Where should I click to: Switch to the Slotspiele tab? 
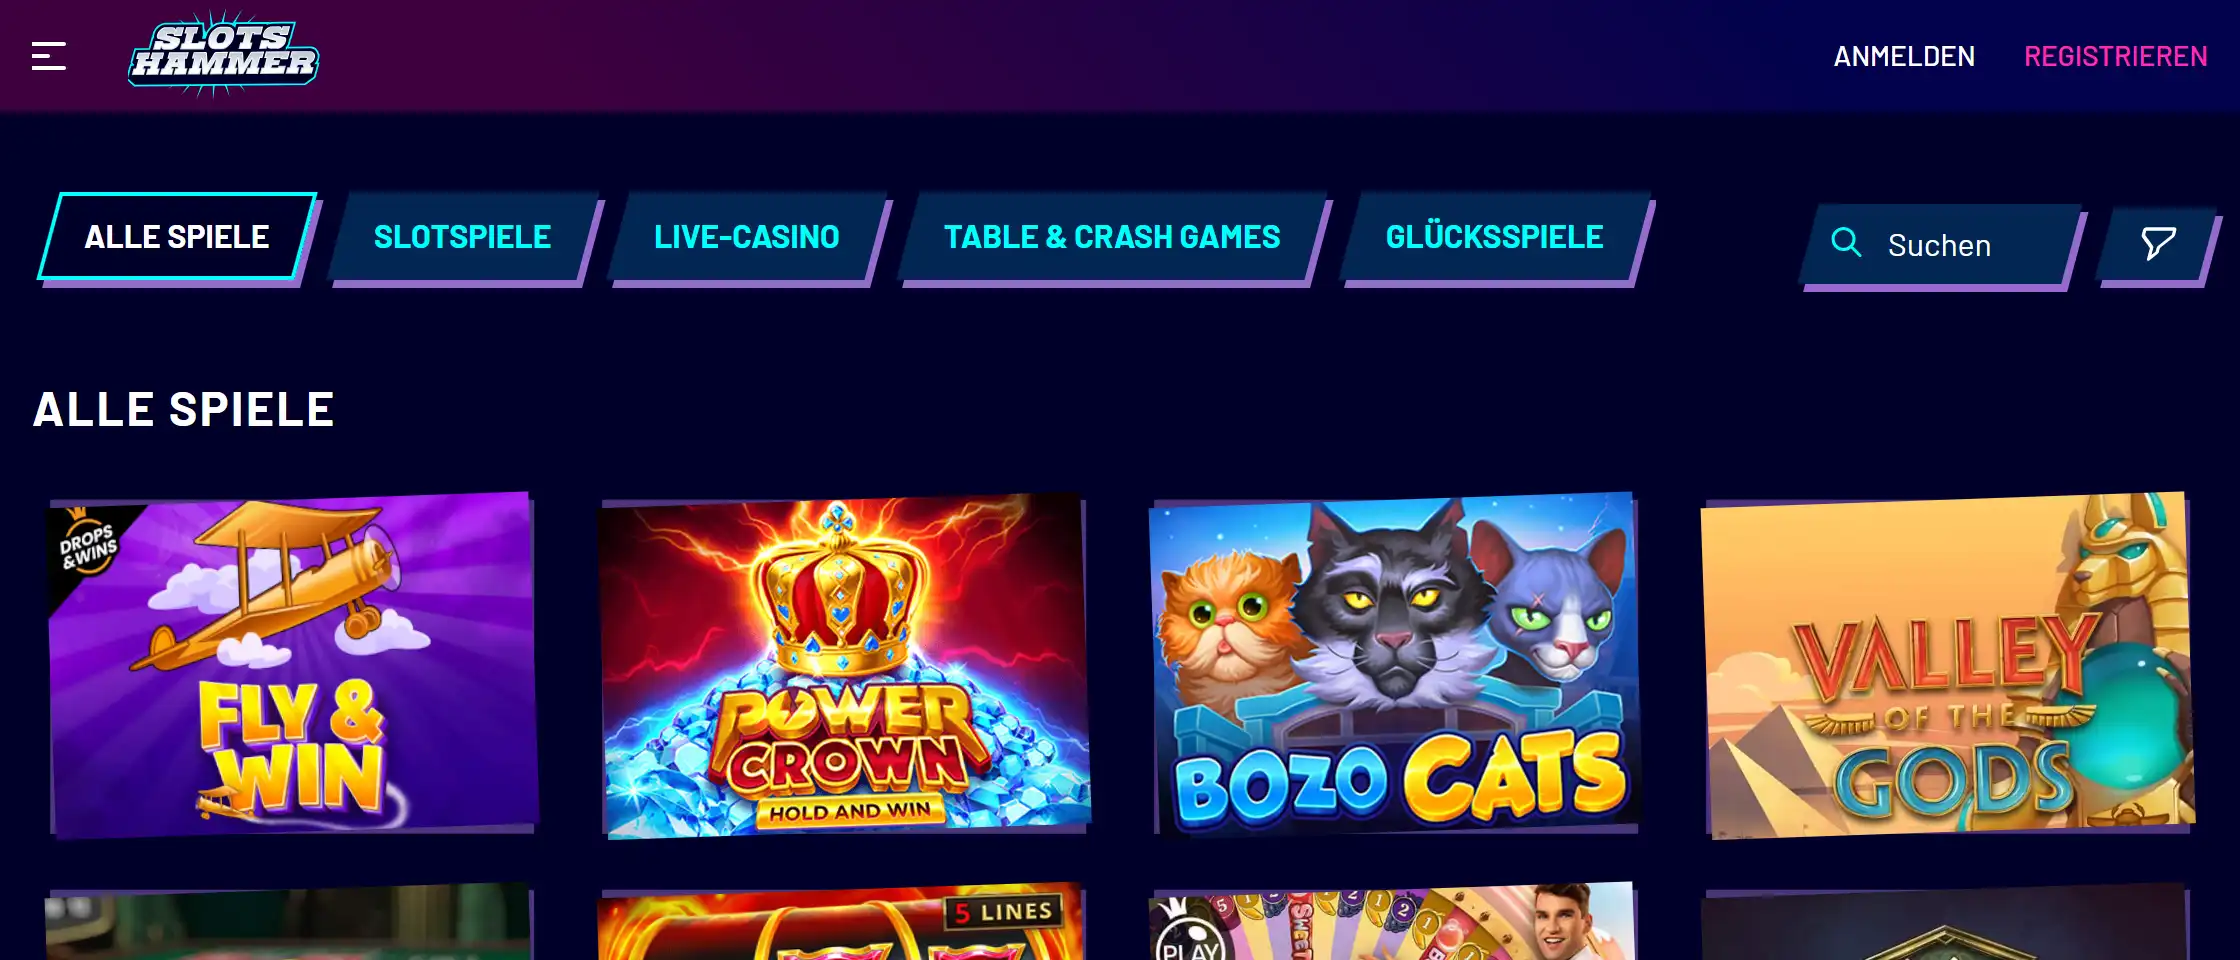[463, 237]
